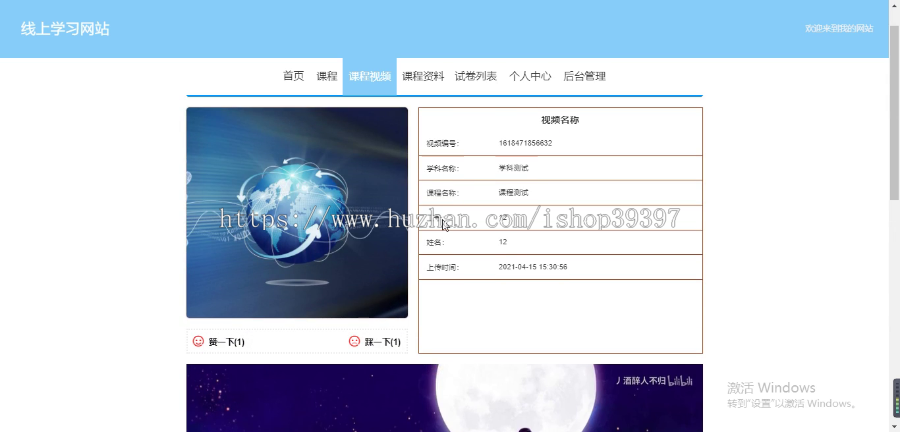This screenshot has width=900, height=432.
Task: Click the 课程测试 course name value
Action: pyautogui.click(x=513, y=193)
